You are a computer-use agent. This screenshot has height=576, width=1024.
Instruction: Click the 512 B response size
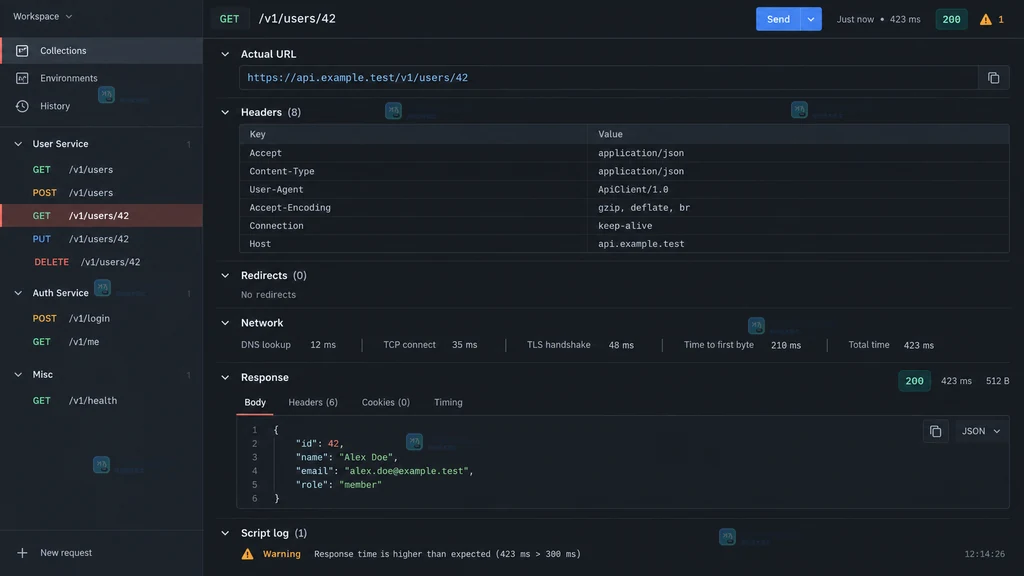pyautogui.click(x=997, y=381)
